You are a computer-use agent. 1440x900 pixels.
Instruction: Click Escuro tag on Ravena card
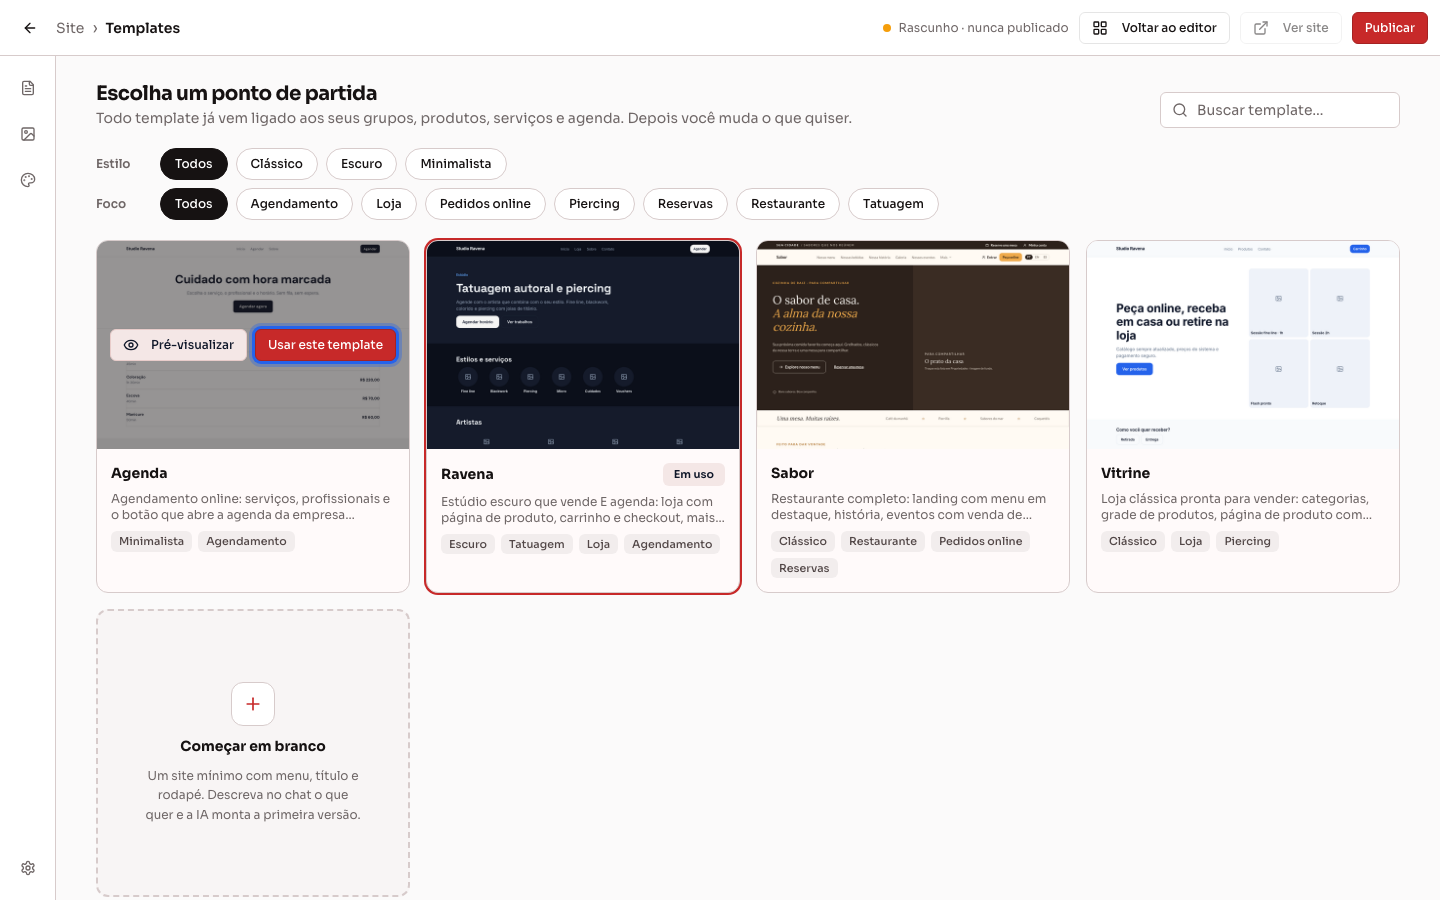(468, 544)
